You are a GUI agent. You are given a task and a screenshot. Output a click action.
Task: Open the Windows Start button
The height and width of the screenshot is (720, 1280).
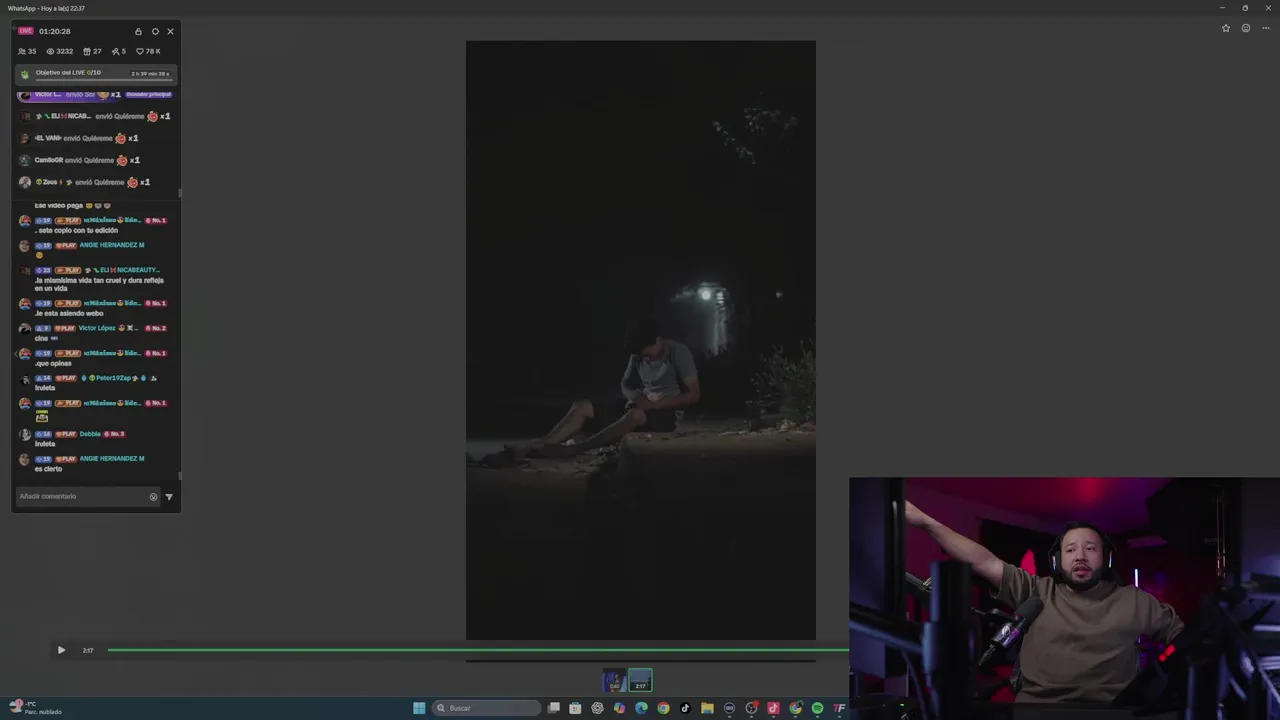419,708
